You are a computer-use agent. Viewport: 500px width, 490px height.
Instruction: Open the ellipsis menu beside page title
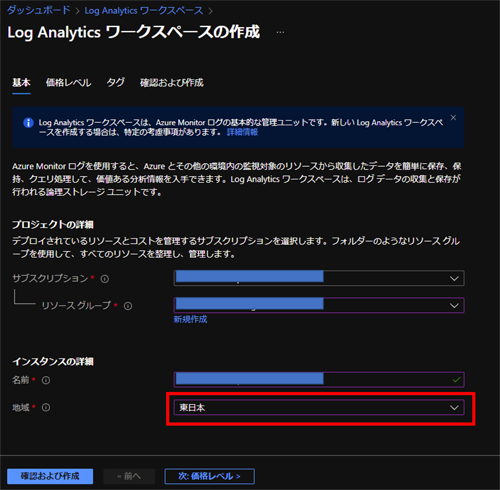[280, 32]
